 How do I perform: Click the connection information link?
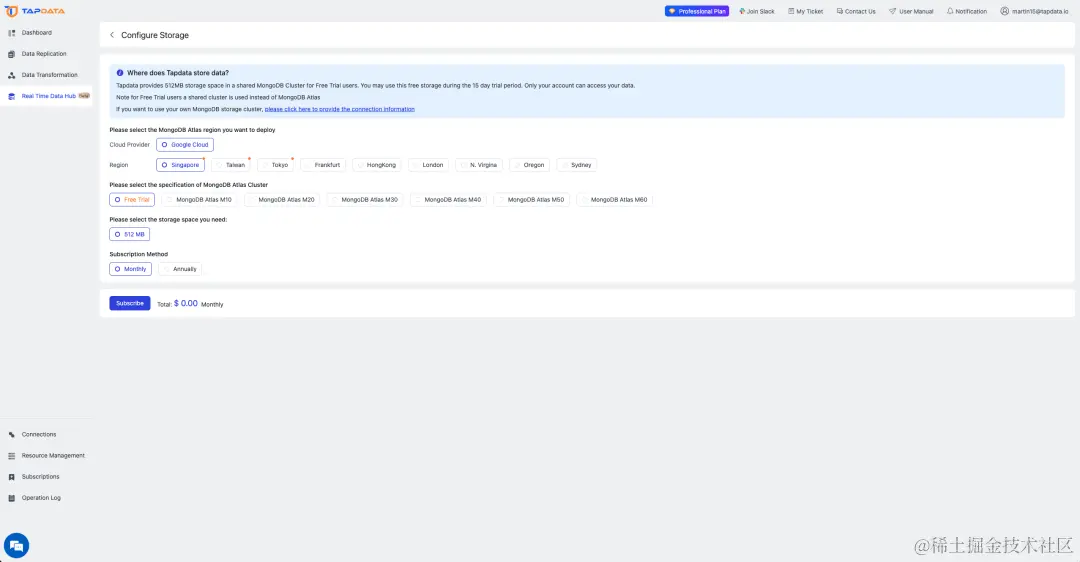(x=340, y=109)
